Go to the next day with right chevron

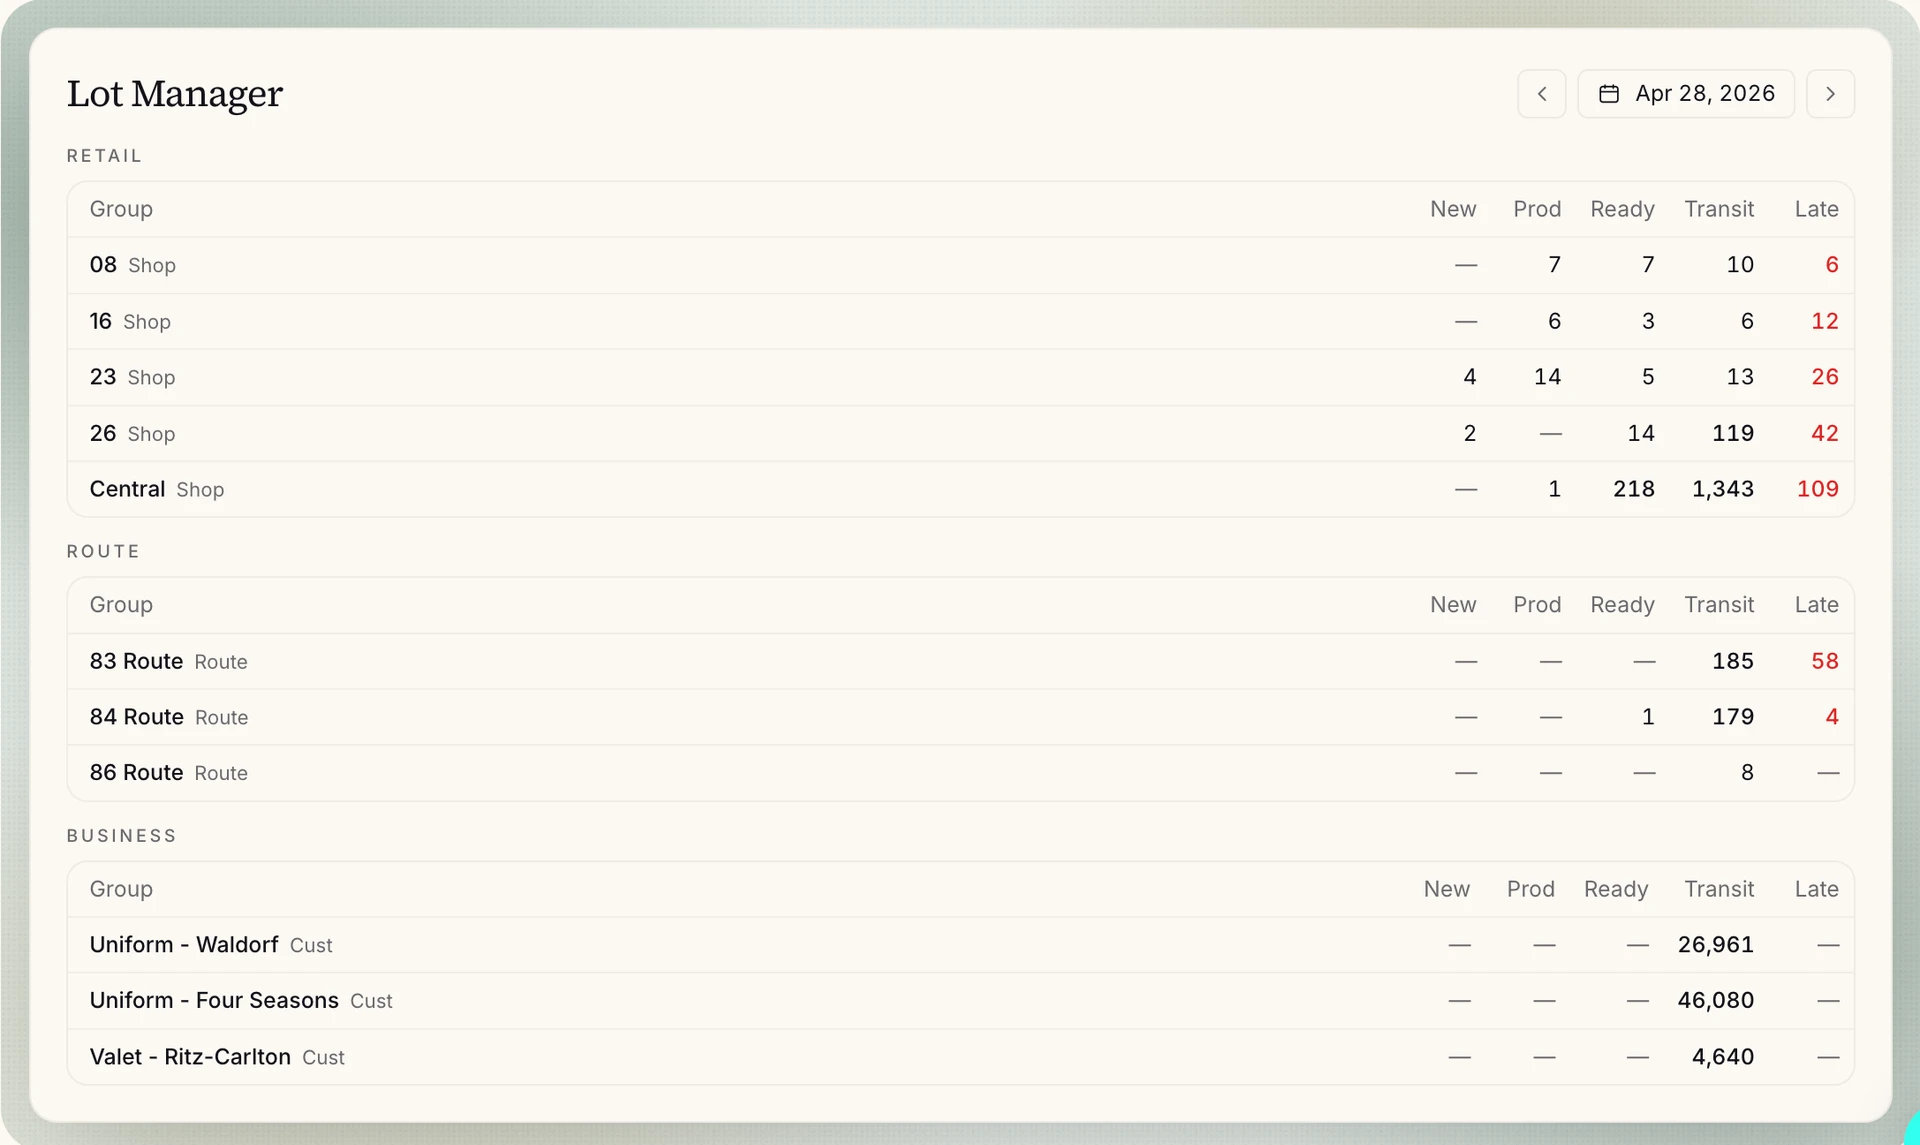(x=1830, y=94)
